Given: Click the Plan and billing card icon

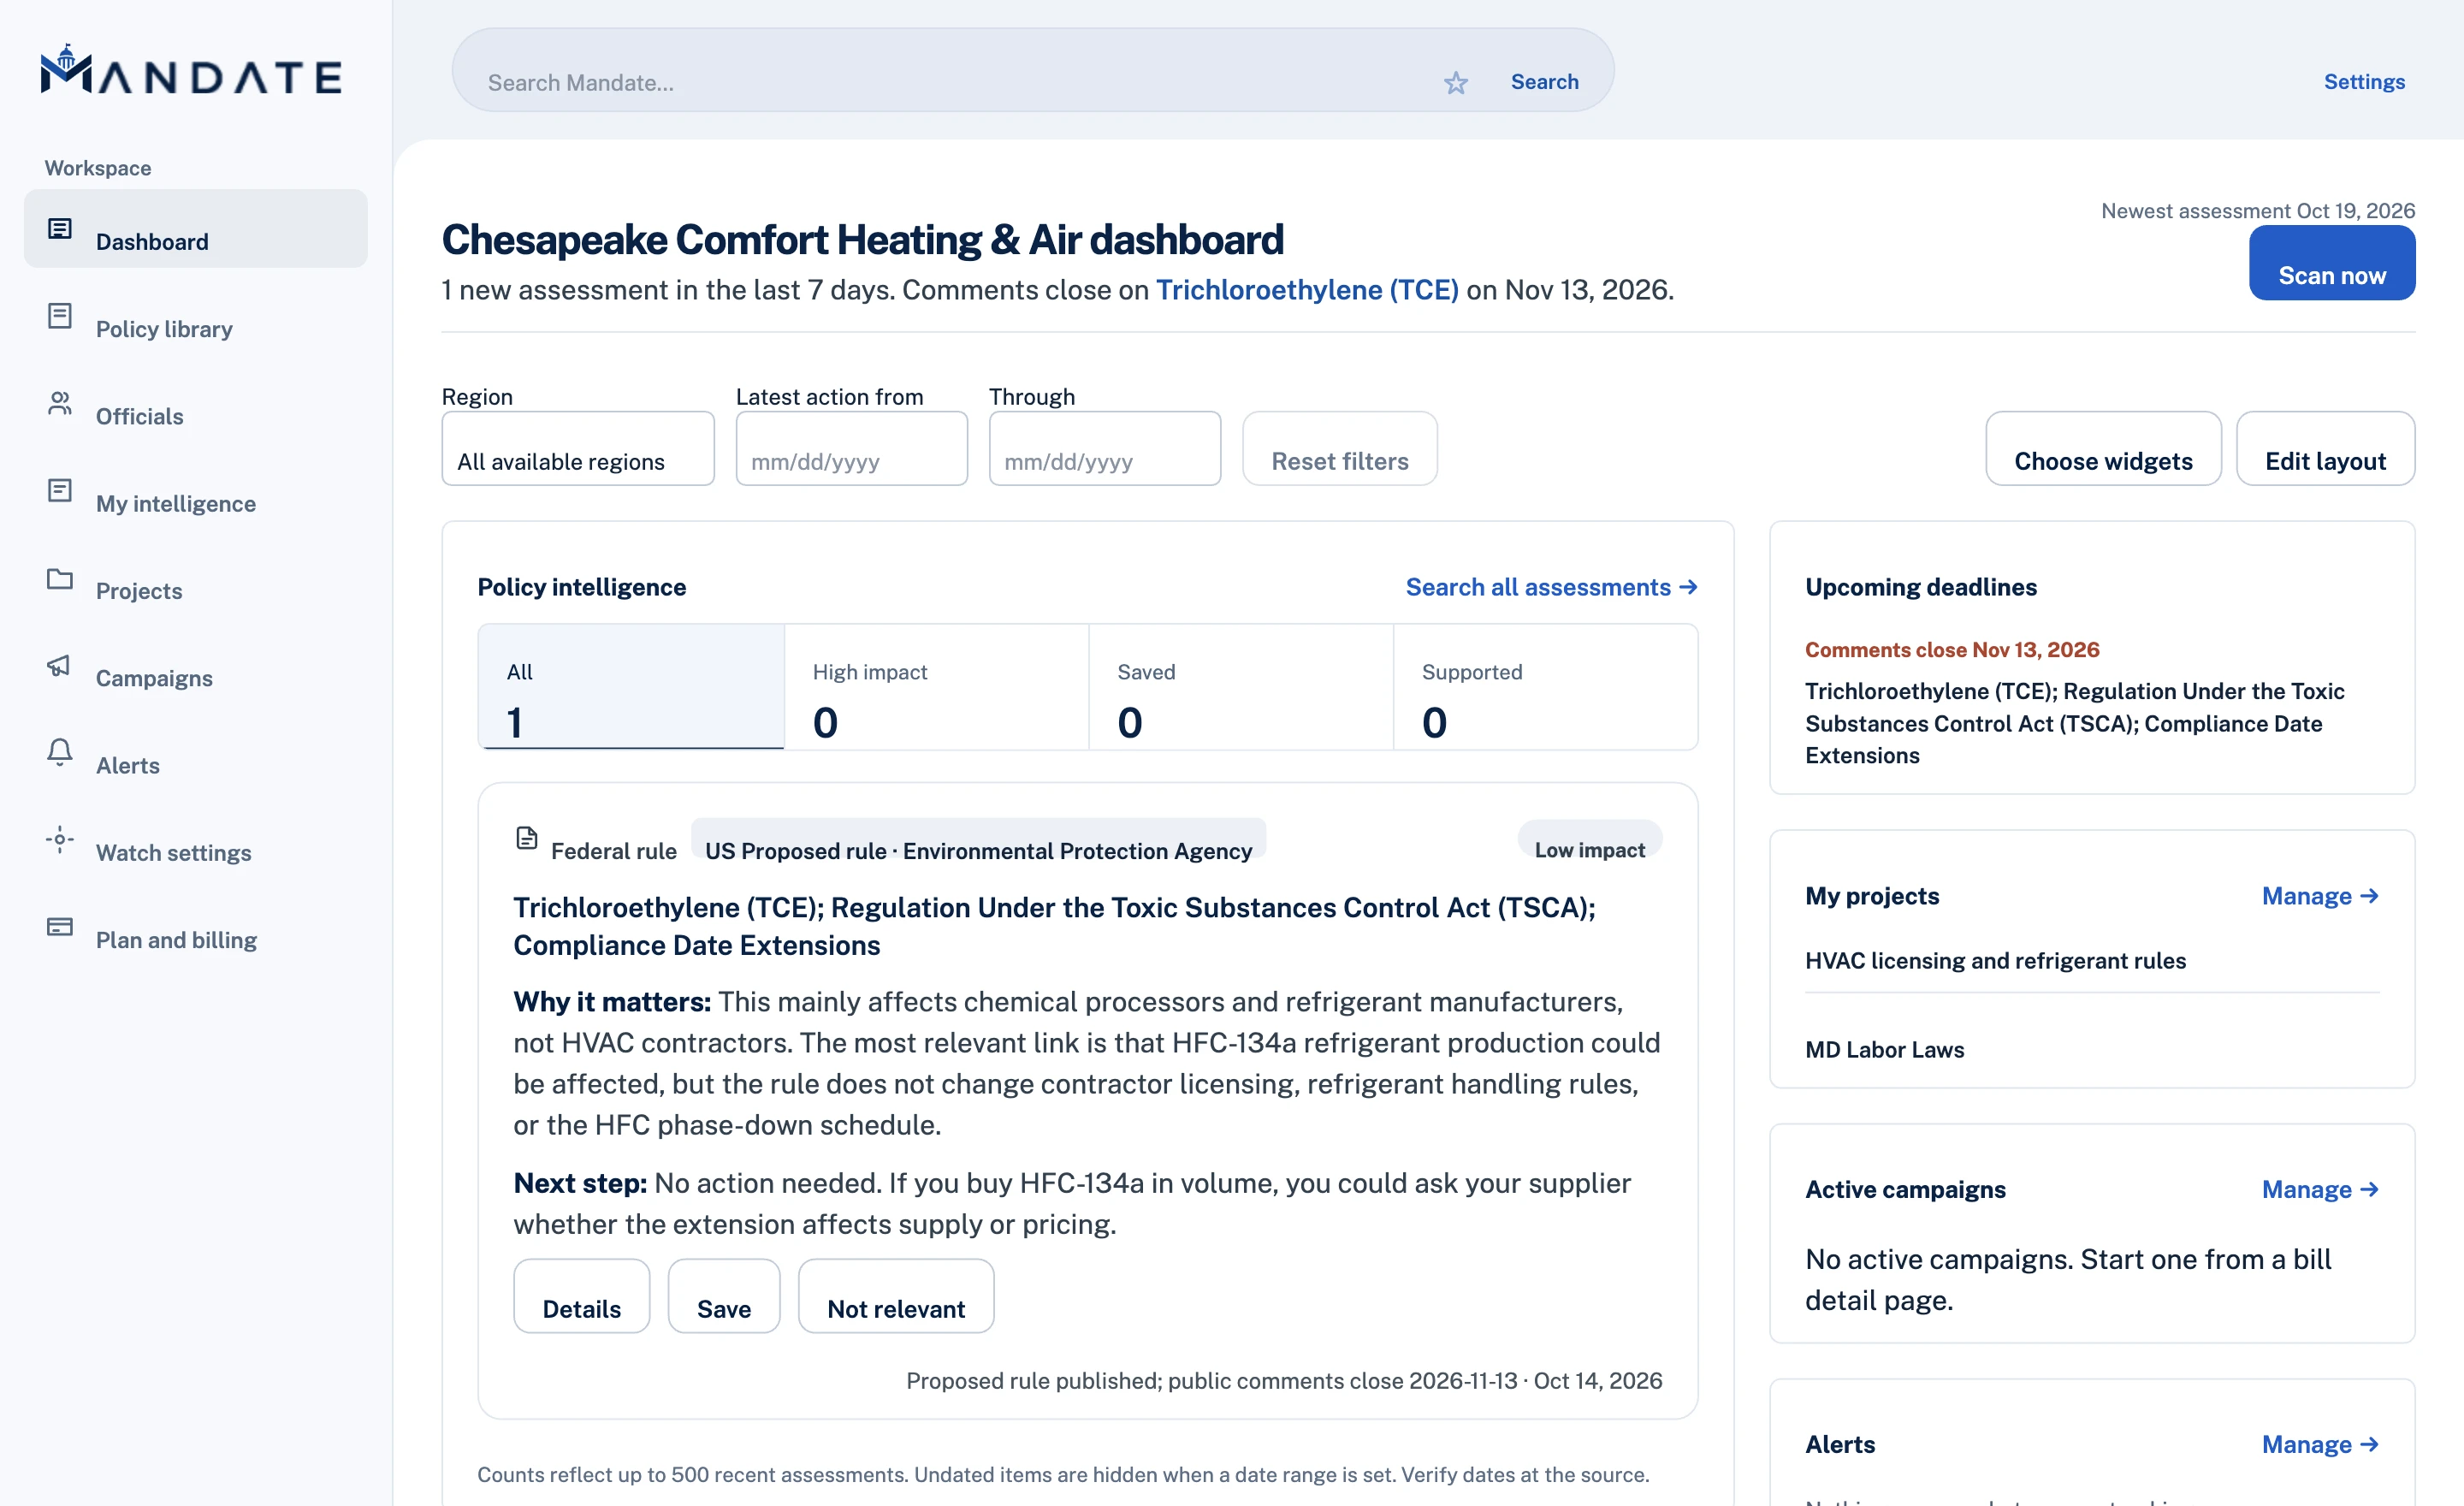Looking at the screenshot, I should pyautogui.click(x=60, y=927).
